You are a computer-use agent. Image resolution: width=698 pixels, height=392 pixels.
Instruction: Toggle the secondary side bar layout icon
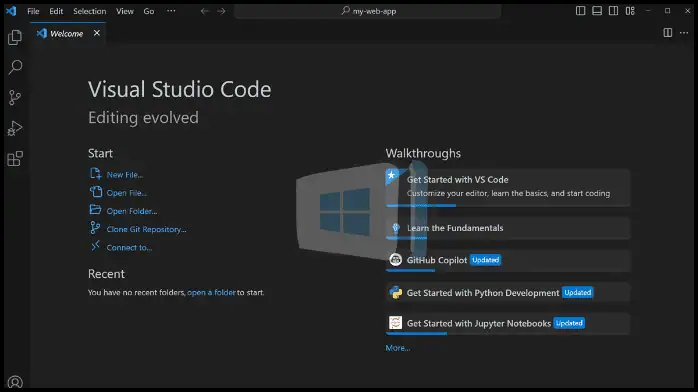coord(613,11)
